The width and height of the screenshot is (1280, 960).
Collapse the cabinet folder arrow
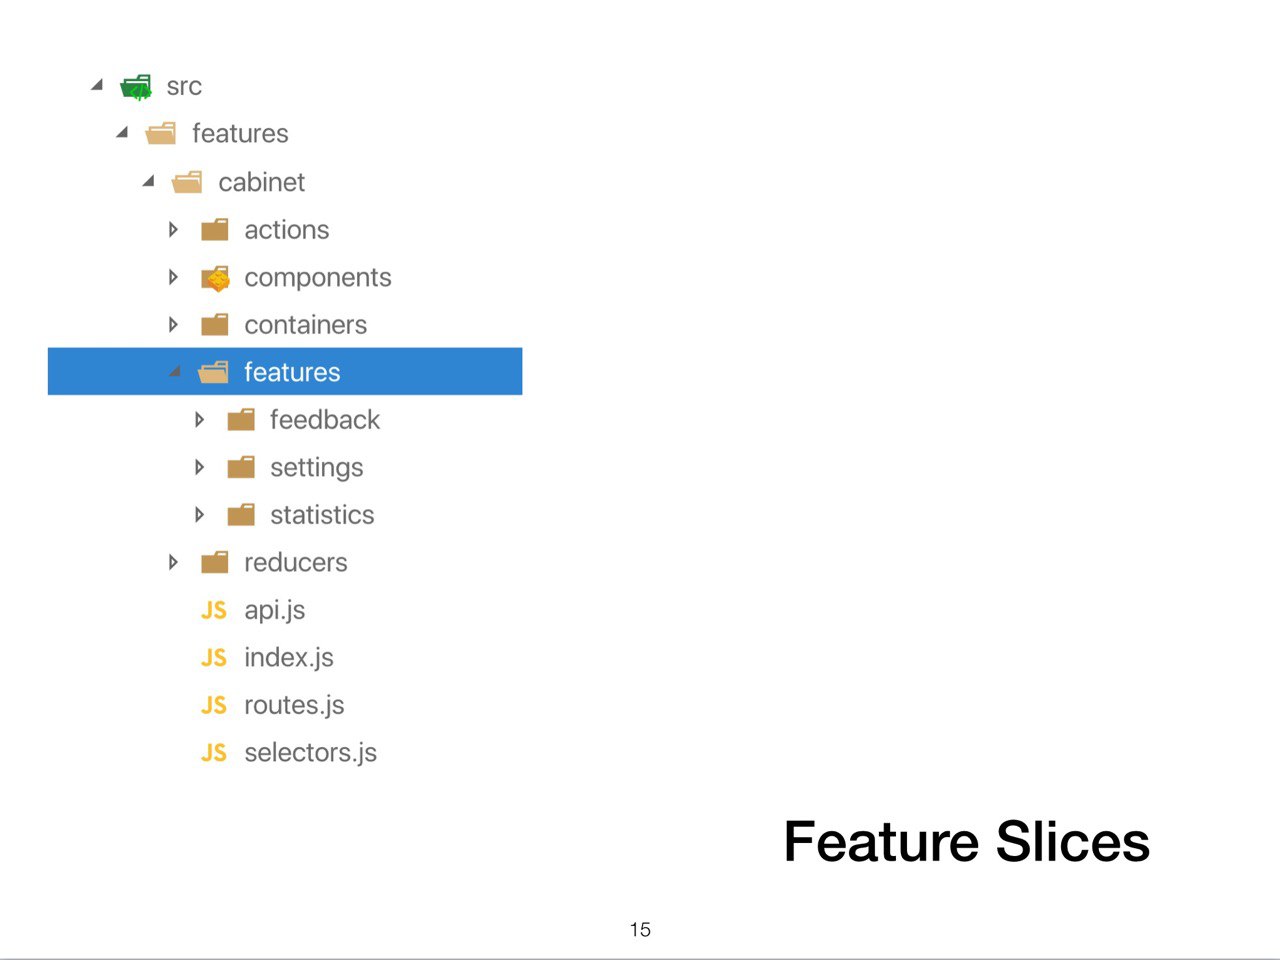click(149, 181)
